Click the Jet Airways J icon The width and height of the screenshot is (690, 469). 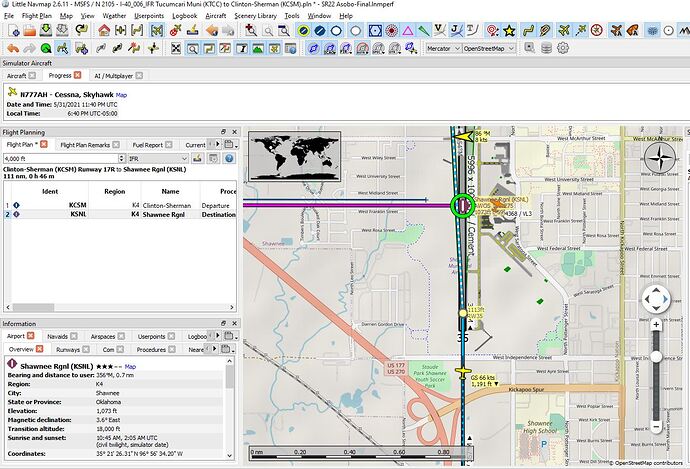455,30
